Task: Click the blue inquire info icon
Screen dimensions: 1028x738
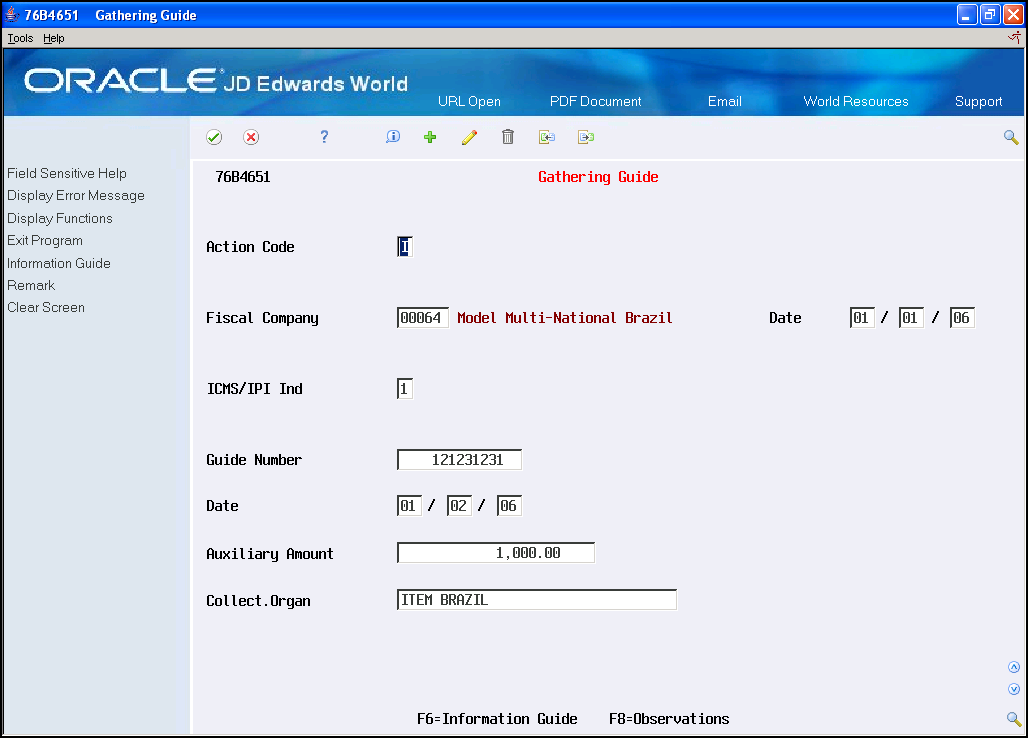Action: [x=393, y=136]
